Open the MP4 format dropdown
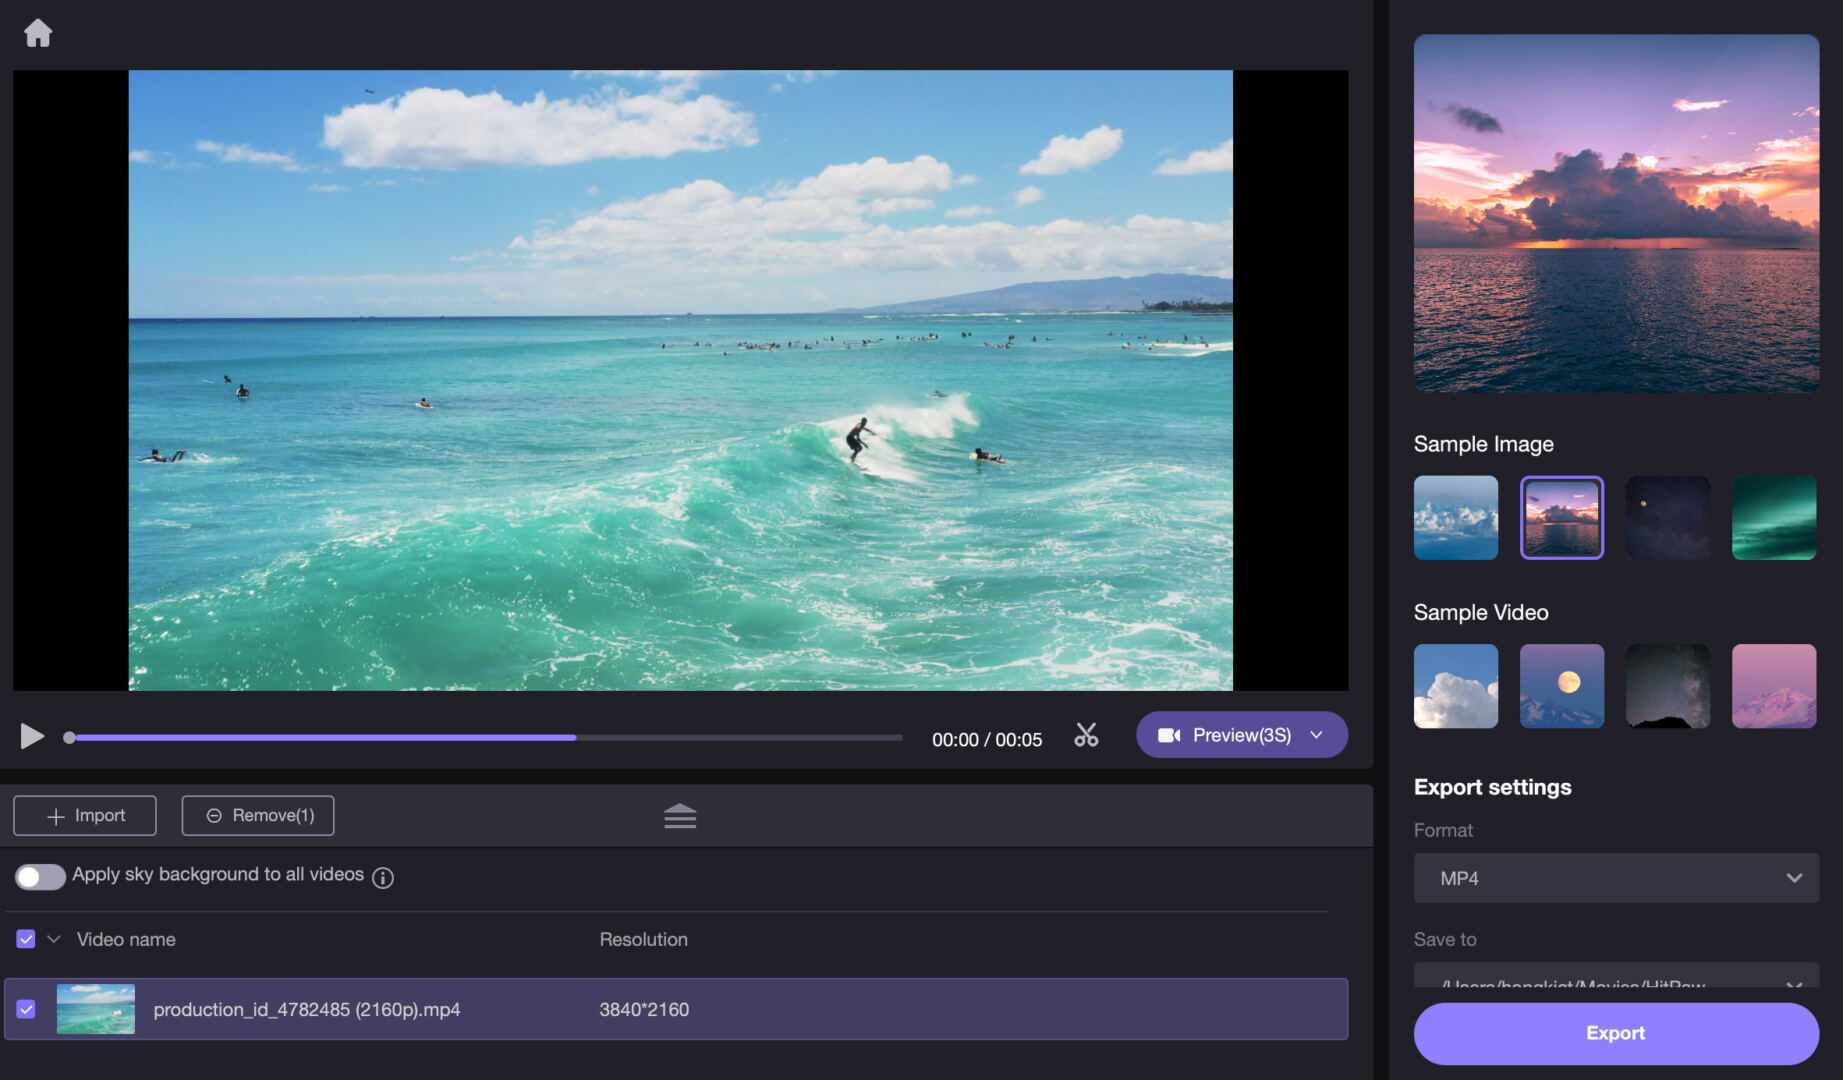 click(1616, 878)
